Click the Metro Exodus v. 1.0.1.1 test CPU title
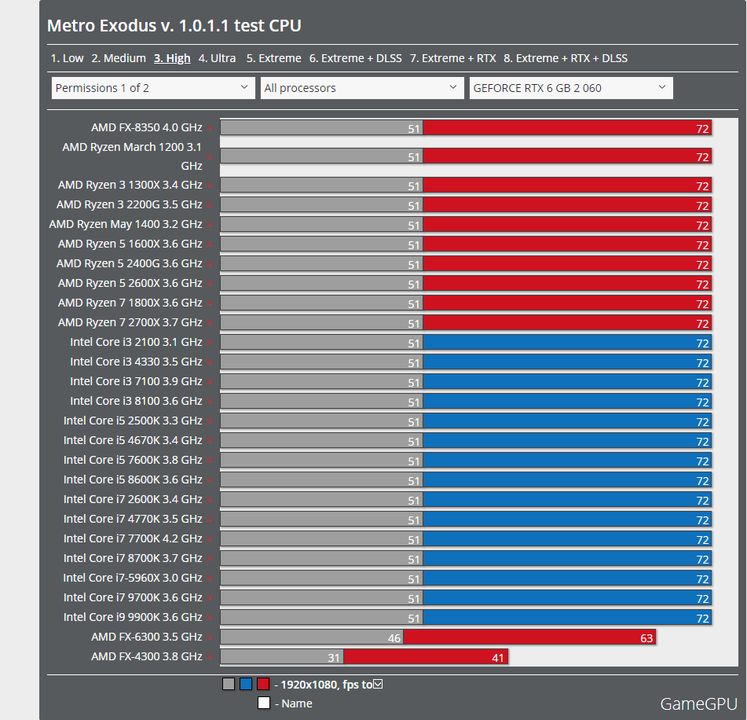 tap(174, 26)
